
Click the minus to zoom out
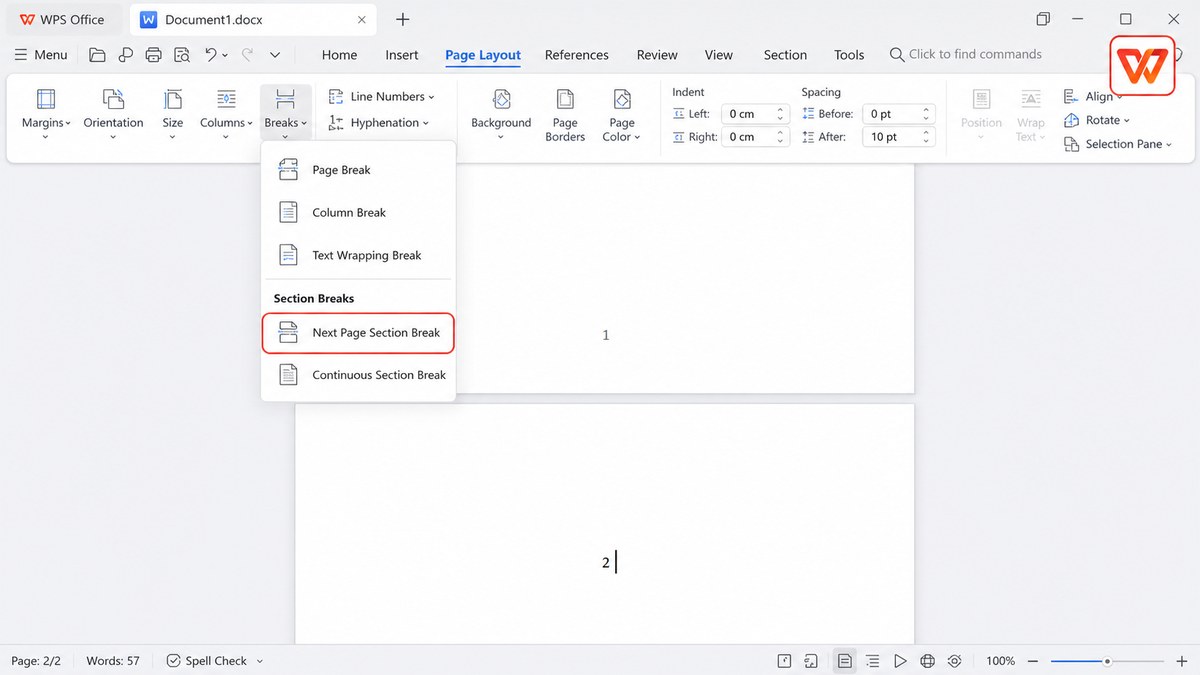coord(1033,661)
